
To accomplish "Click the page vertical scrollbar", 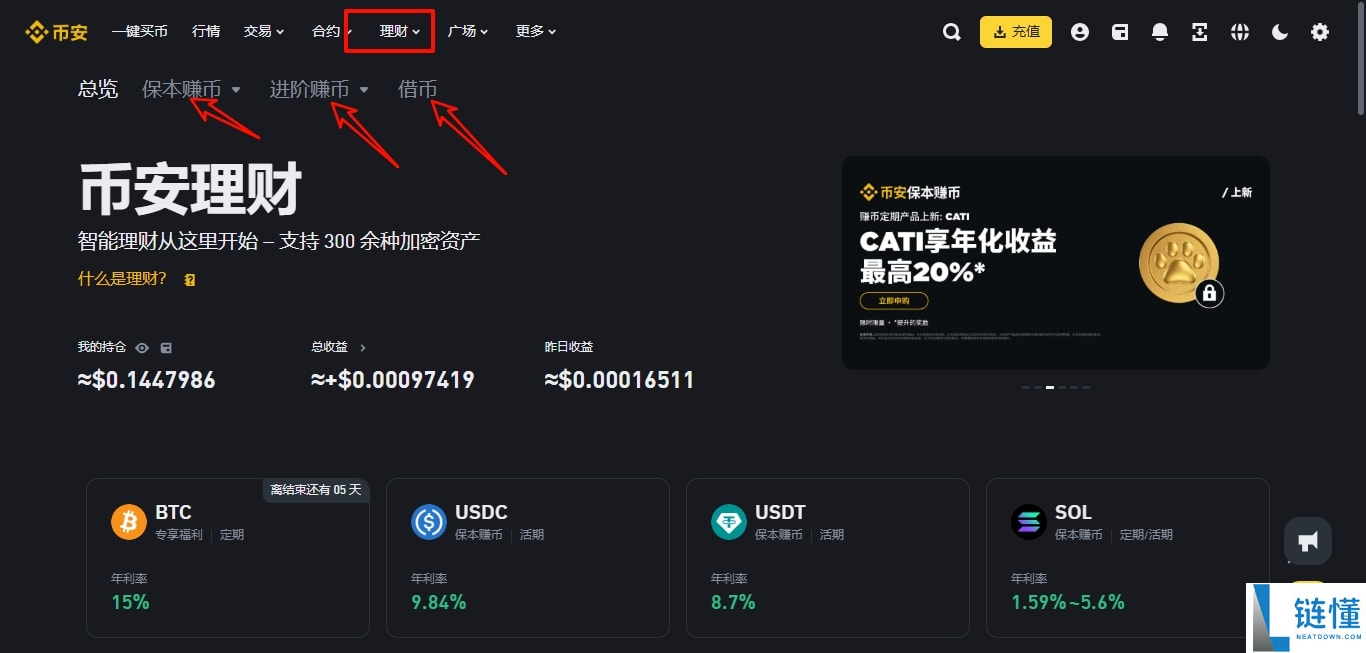I will [x=1360, y=60].
